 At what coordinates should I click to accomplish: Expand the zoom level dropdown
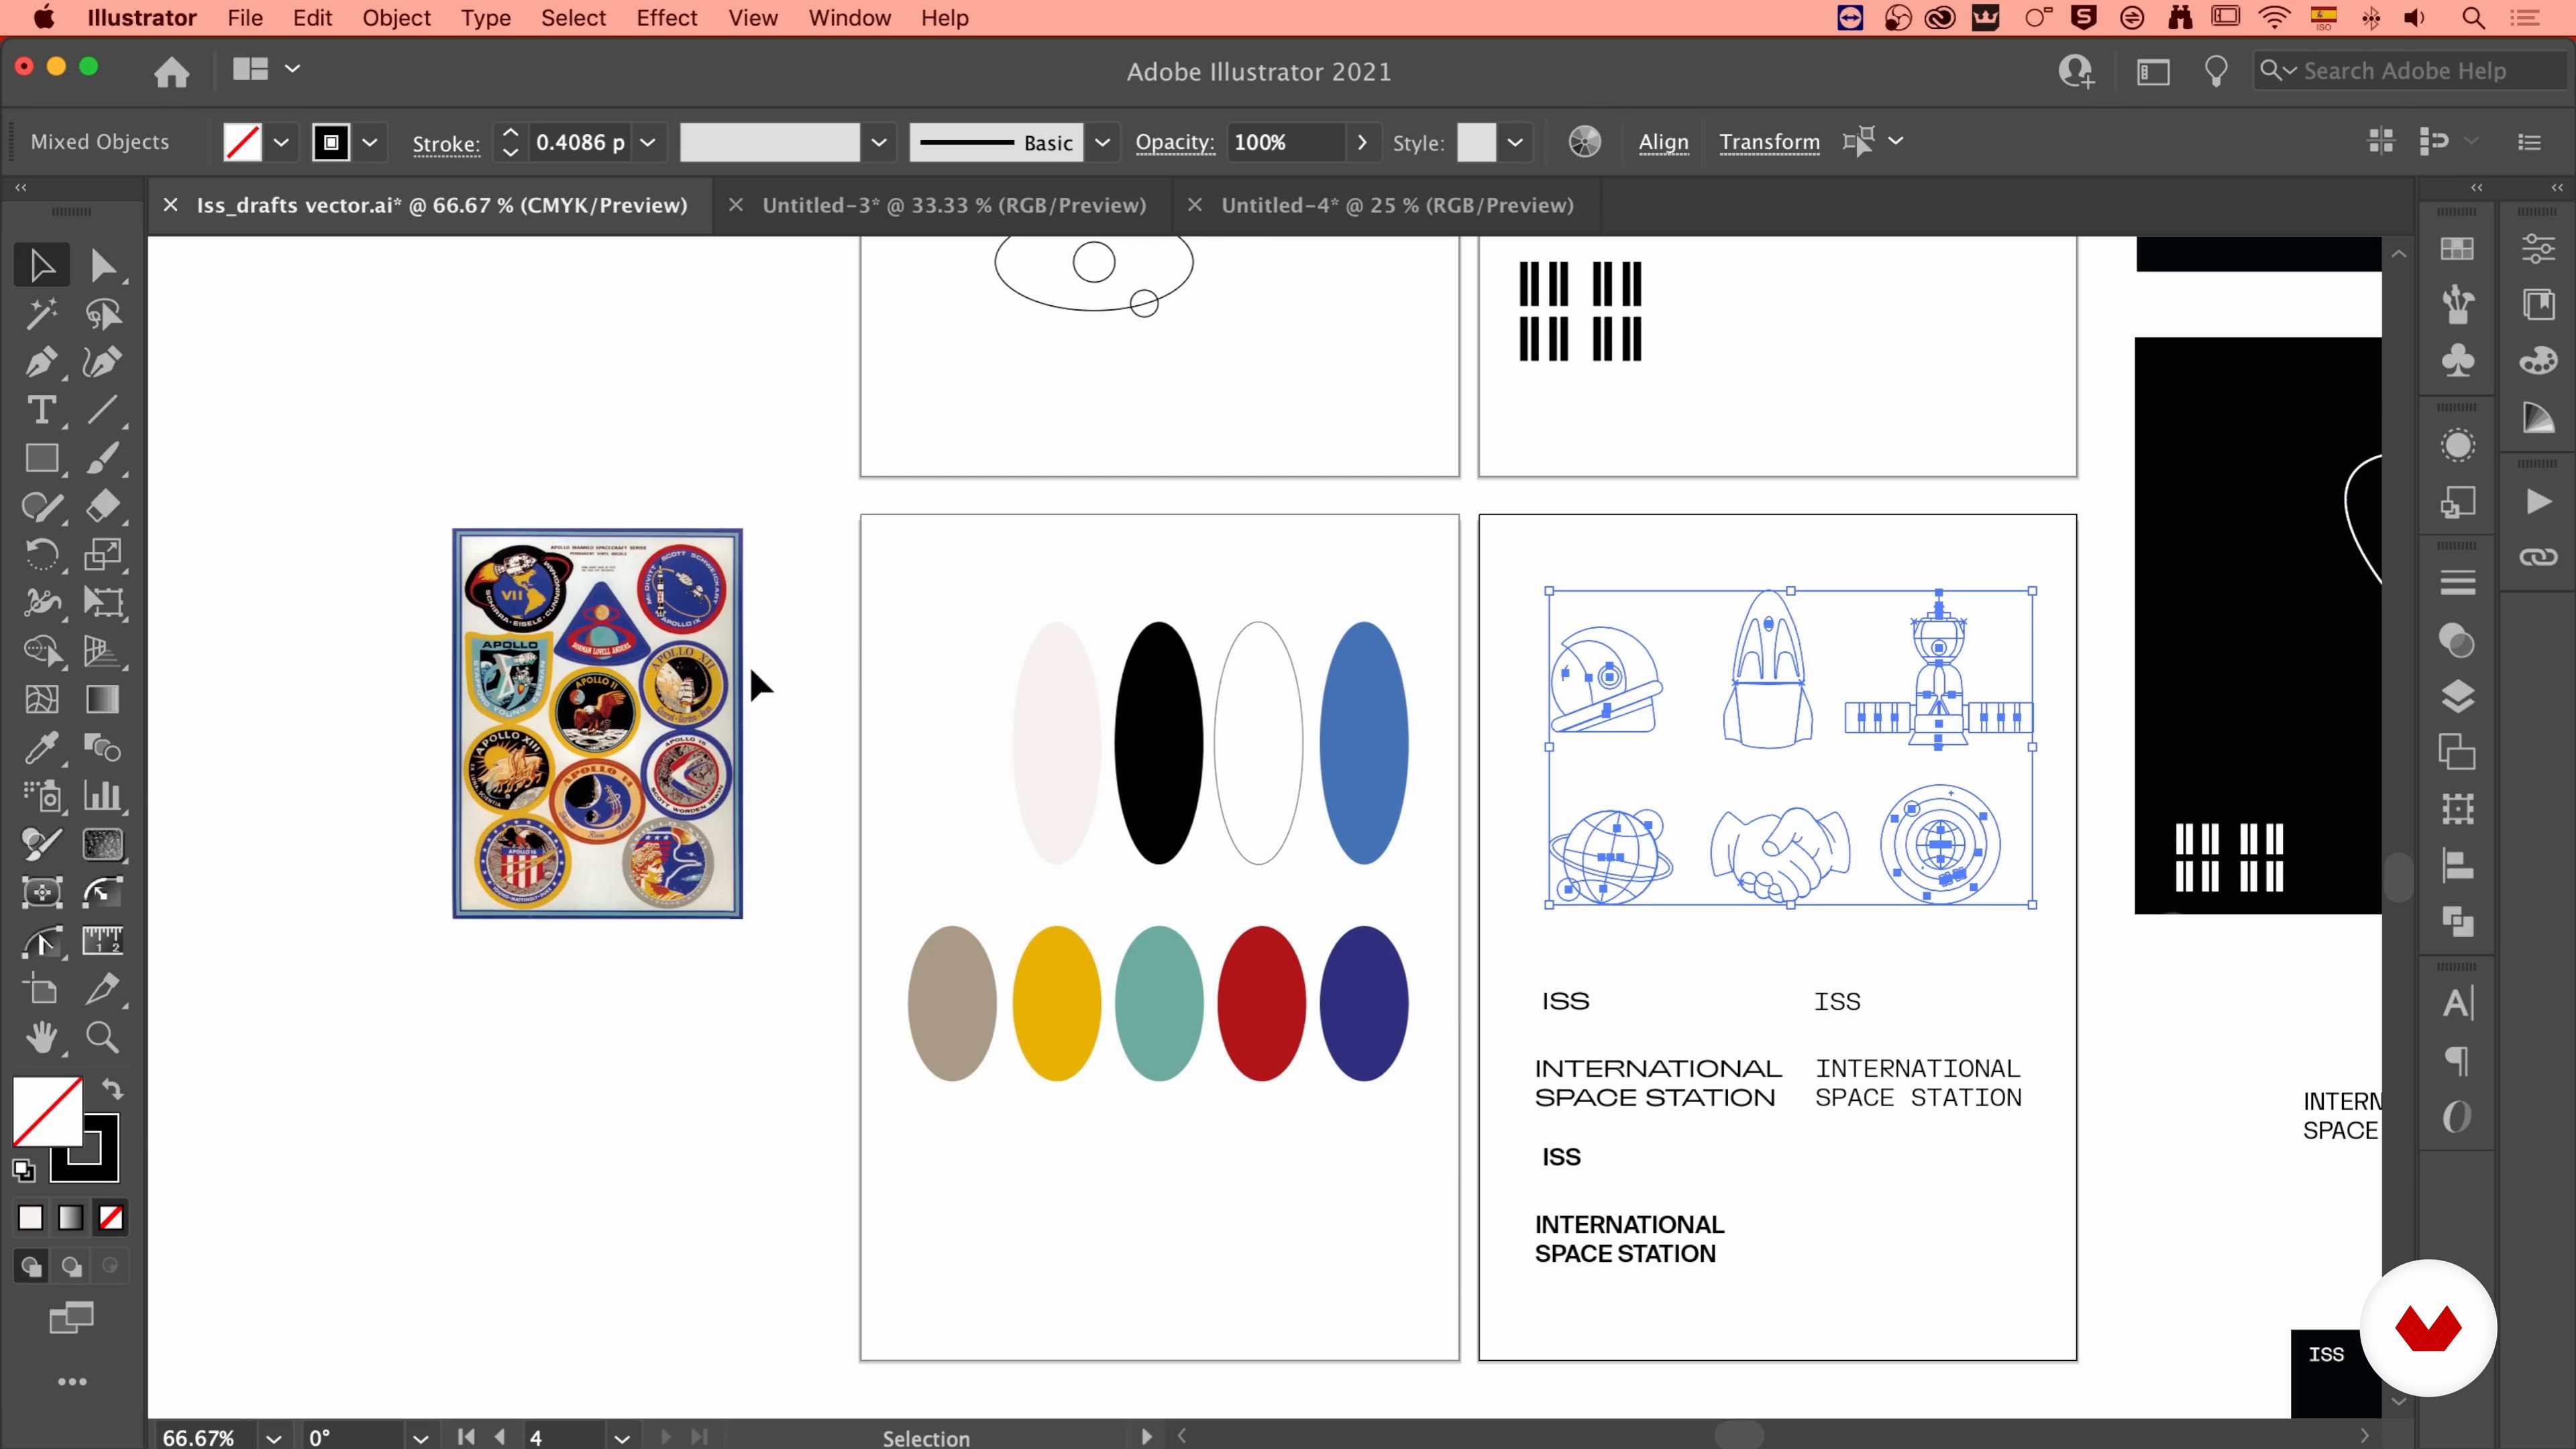click(x=273, y=1437)
